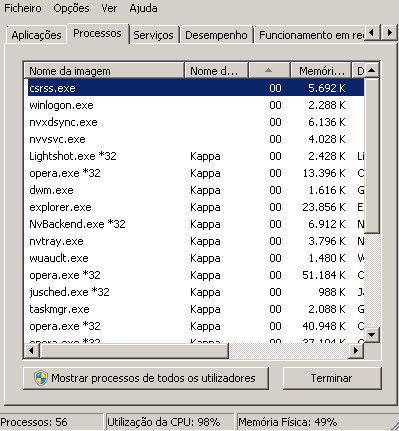This screenshot has width=399, height=431.
Task: Select the wuauclt.exe process
Action: [x=195, y=258]
